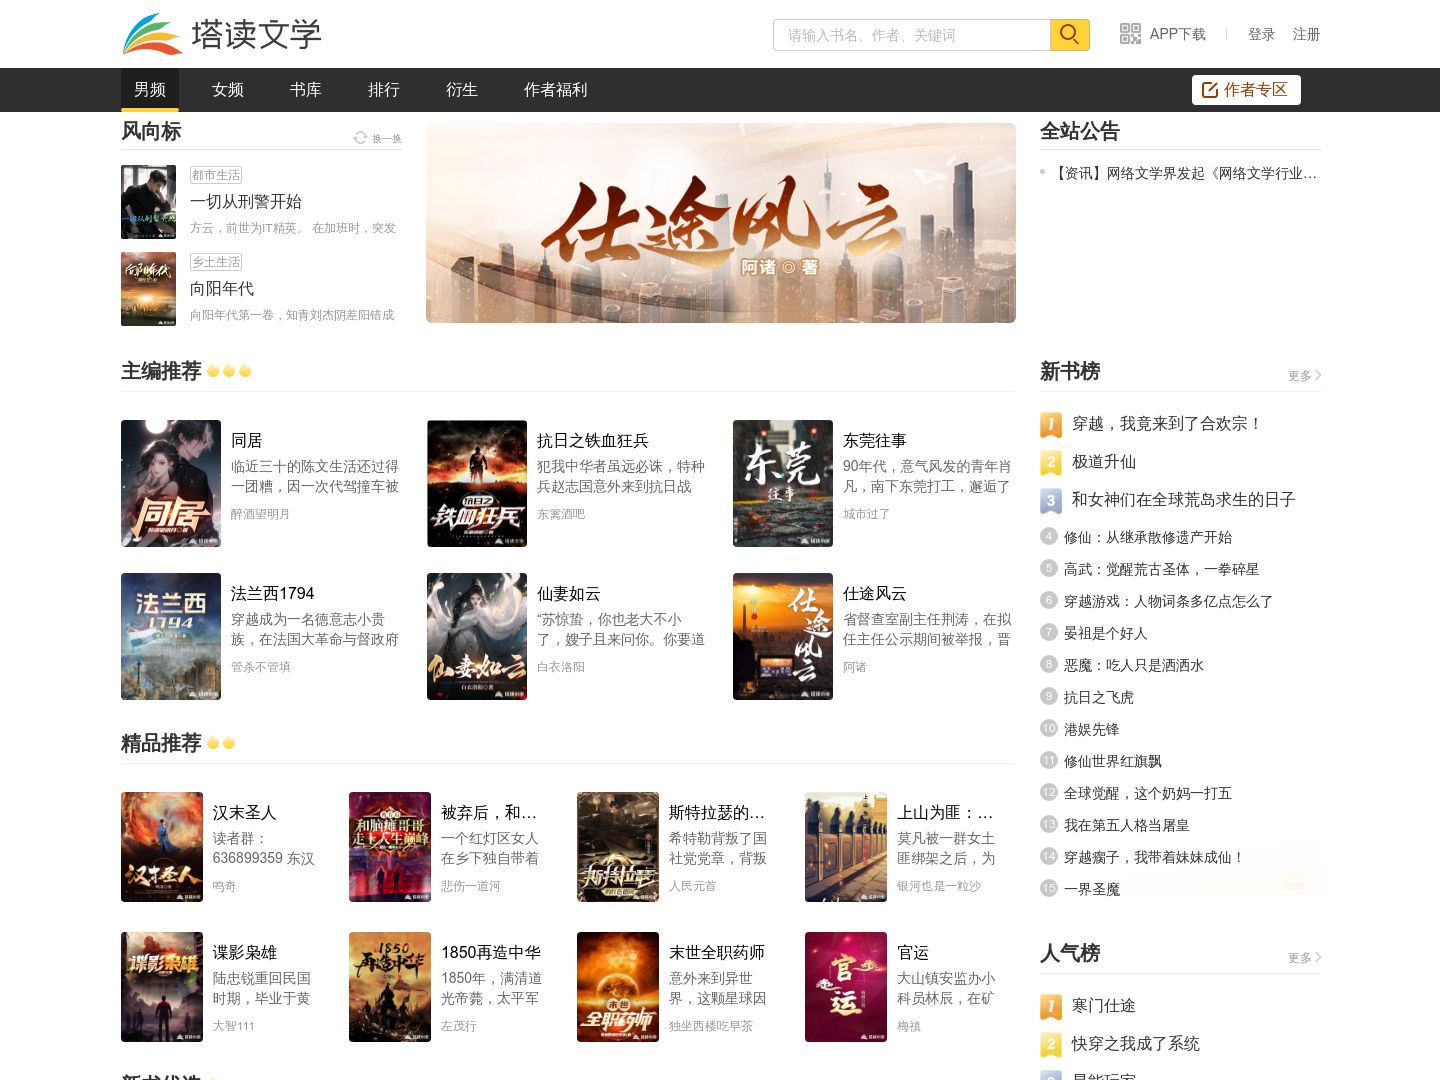The width and height of the screenshot is (1440, 1080).
Task: Open 快穿之我成了系统 in 人气榜
Action: (1135, 1044)
